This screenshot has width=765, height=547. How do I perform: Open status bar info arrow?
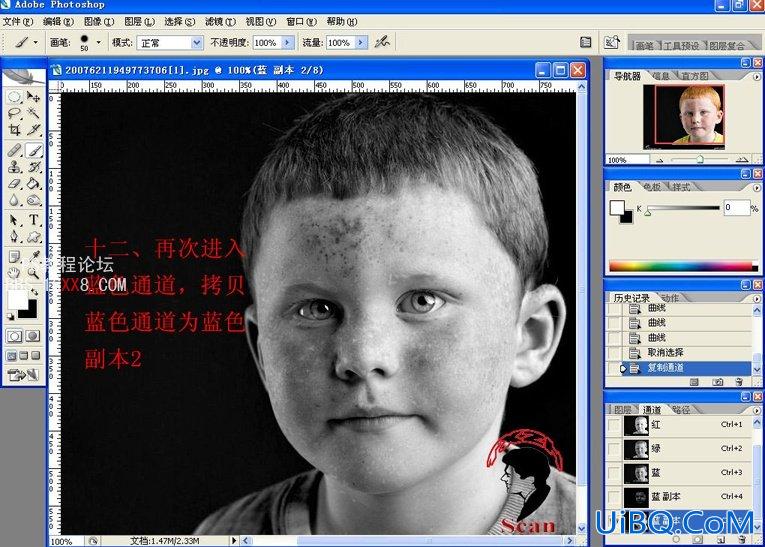pos(234,541)
